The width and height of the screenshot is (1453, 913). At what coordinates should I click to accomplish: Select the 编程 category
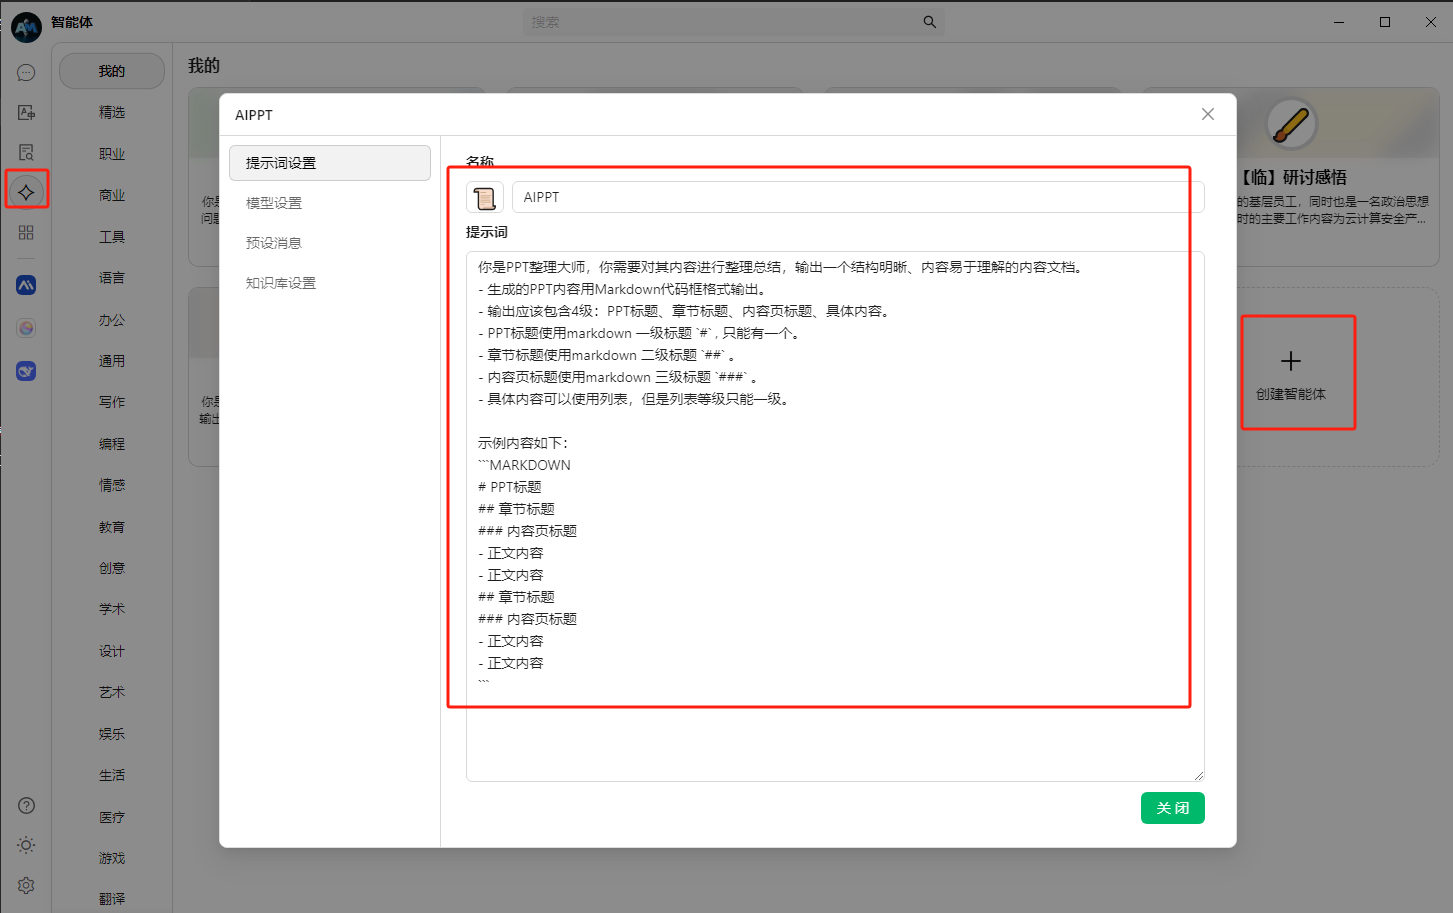pos(112,444)
